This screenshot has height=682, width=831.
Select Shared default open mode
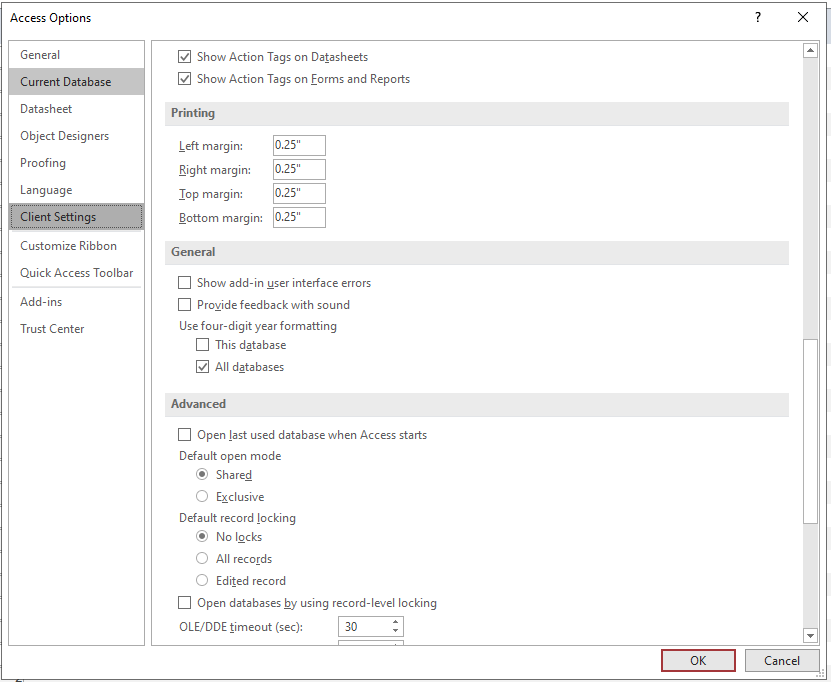[x=202, y=474]
